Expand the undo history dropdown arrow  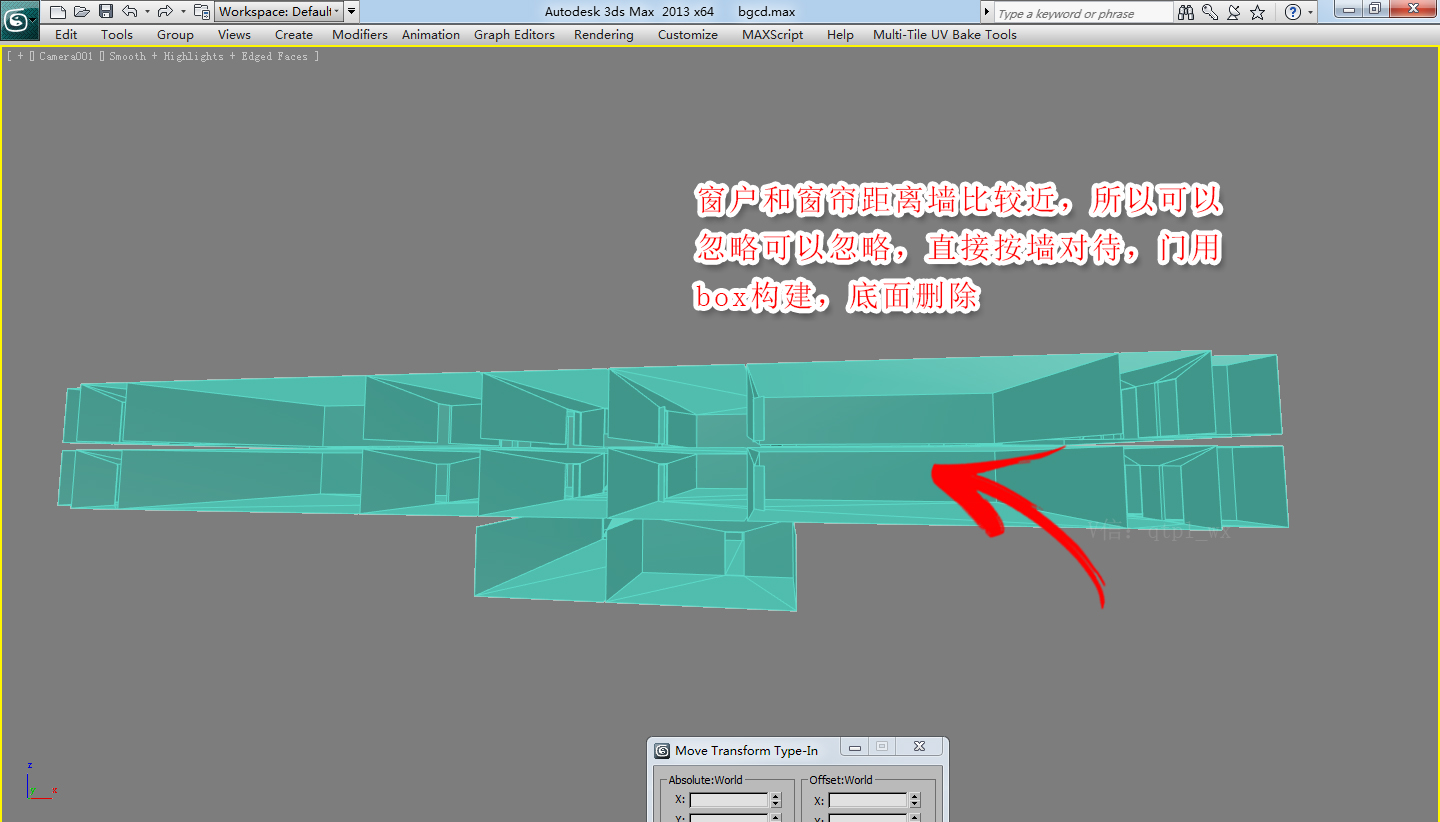tap(147, 12)
